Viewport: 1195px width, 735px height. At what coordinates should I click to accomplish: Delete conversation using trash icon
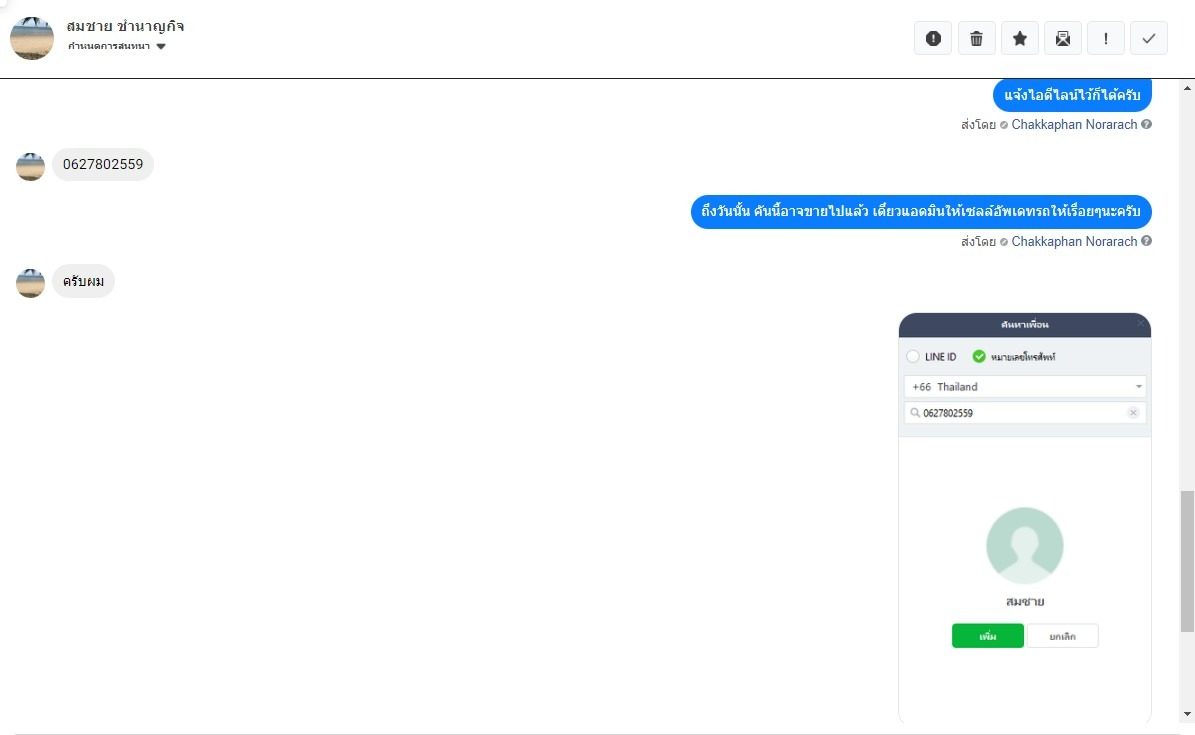[976, 39]
